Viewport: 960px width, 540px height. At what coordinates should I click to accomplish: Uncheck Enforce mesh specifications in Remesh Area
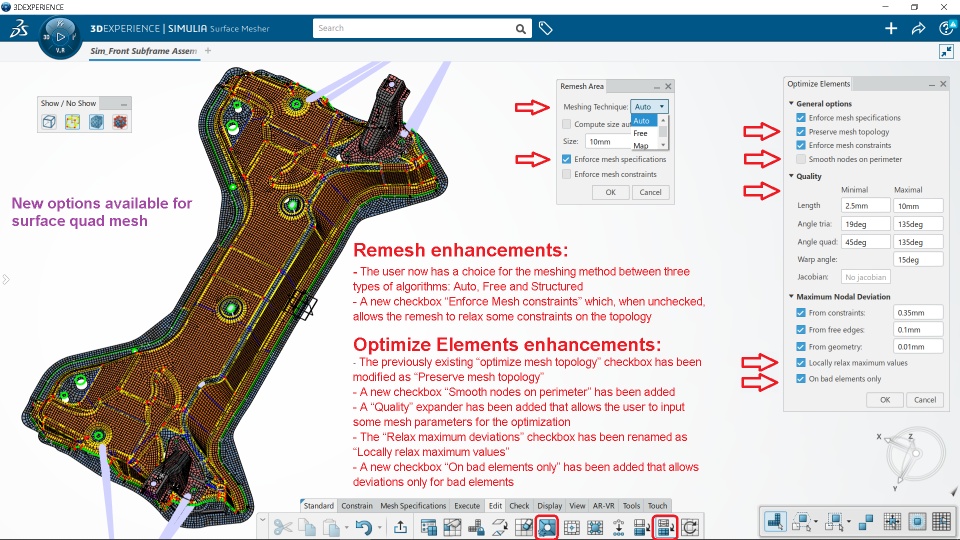[566, 159]
